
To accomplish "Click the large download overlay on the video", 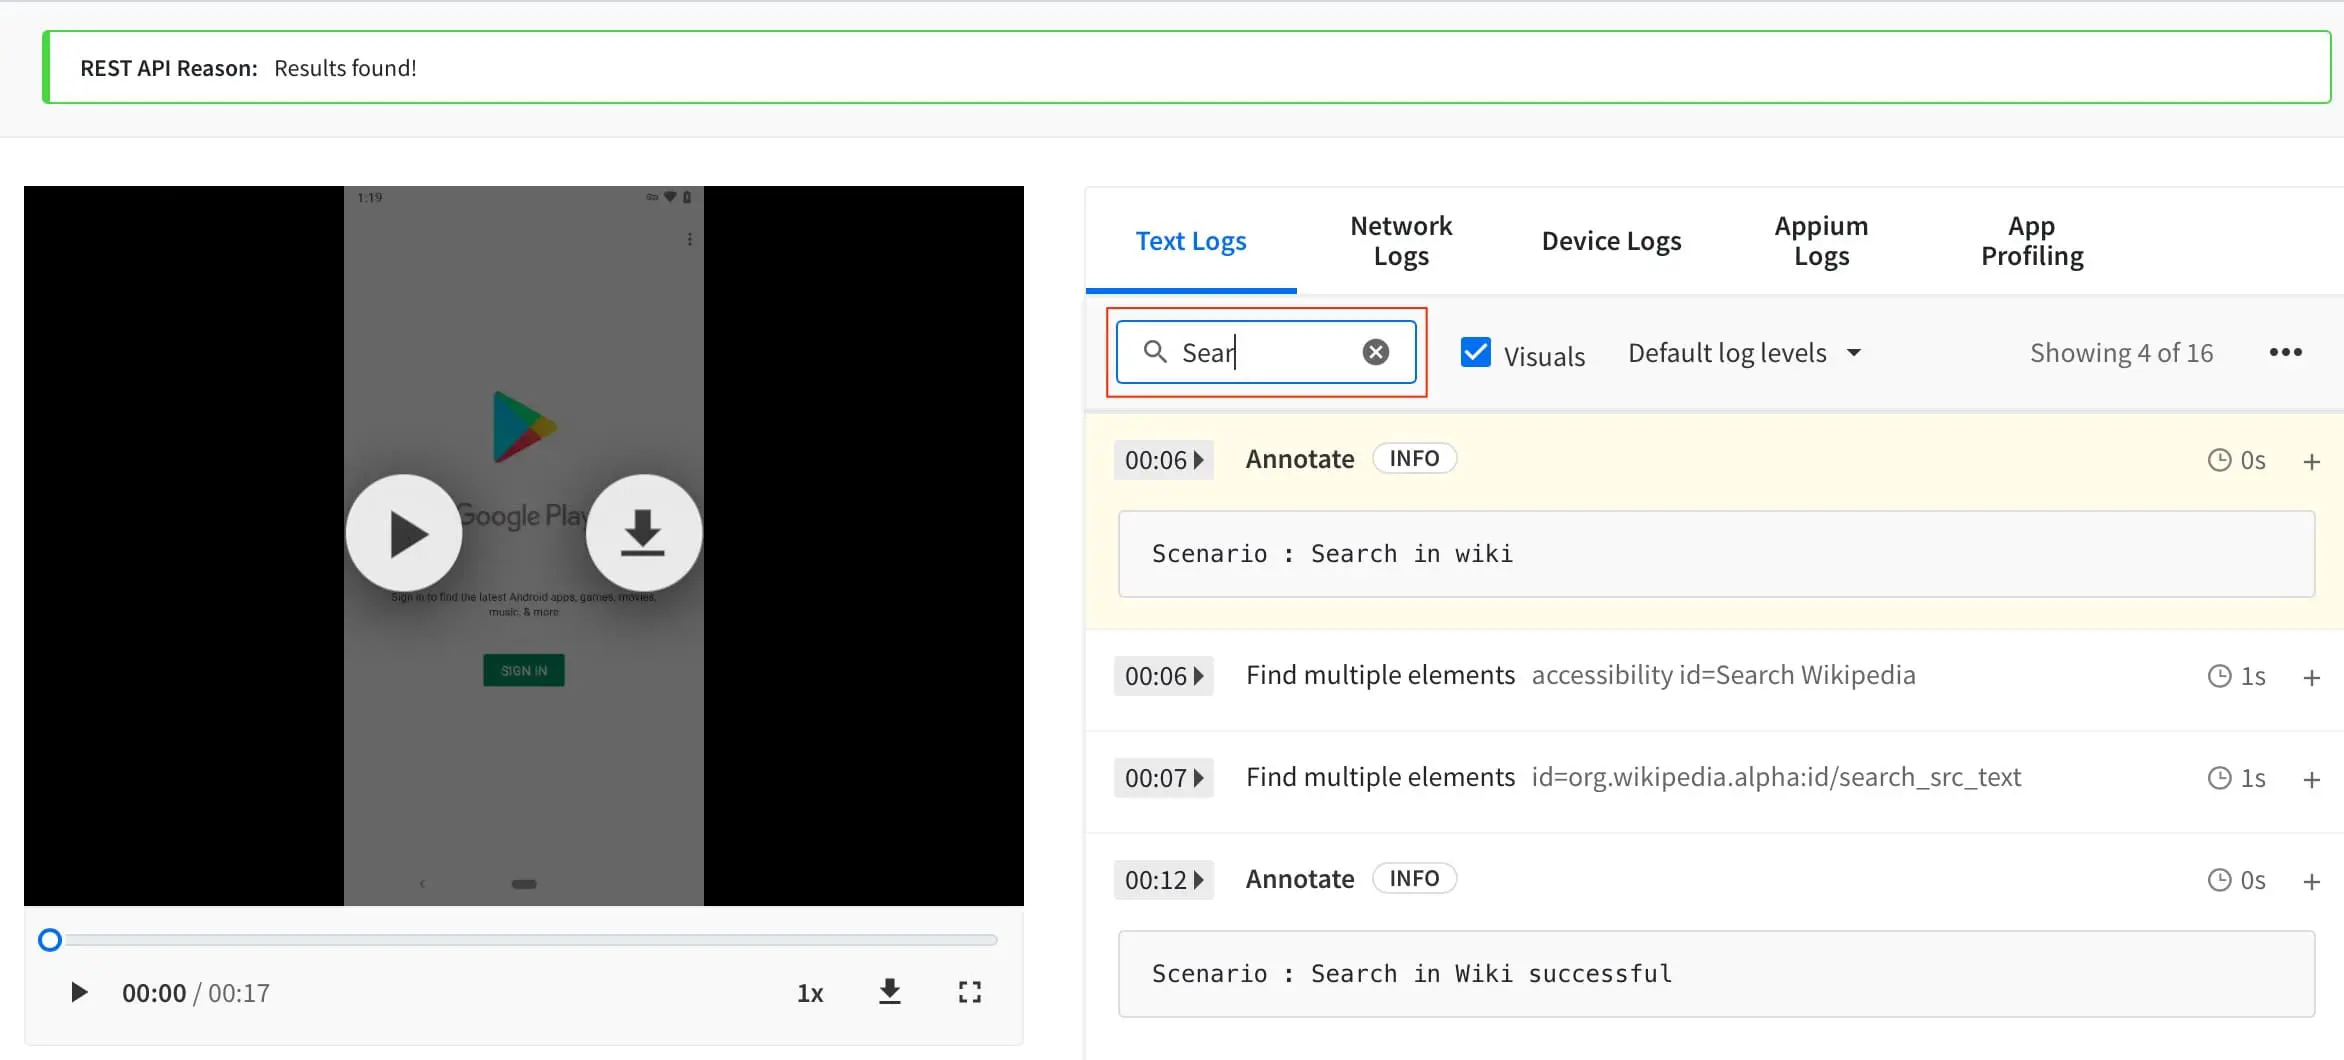I will point(643,533).
